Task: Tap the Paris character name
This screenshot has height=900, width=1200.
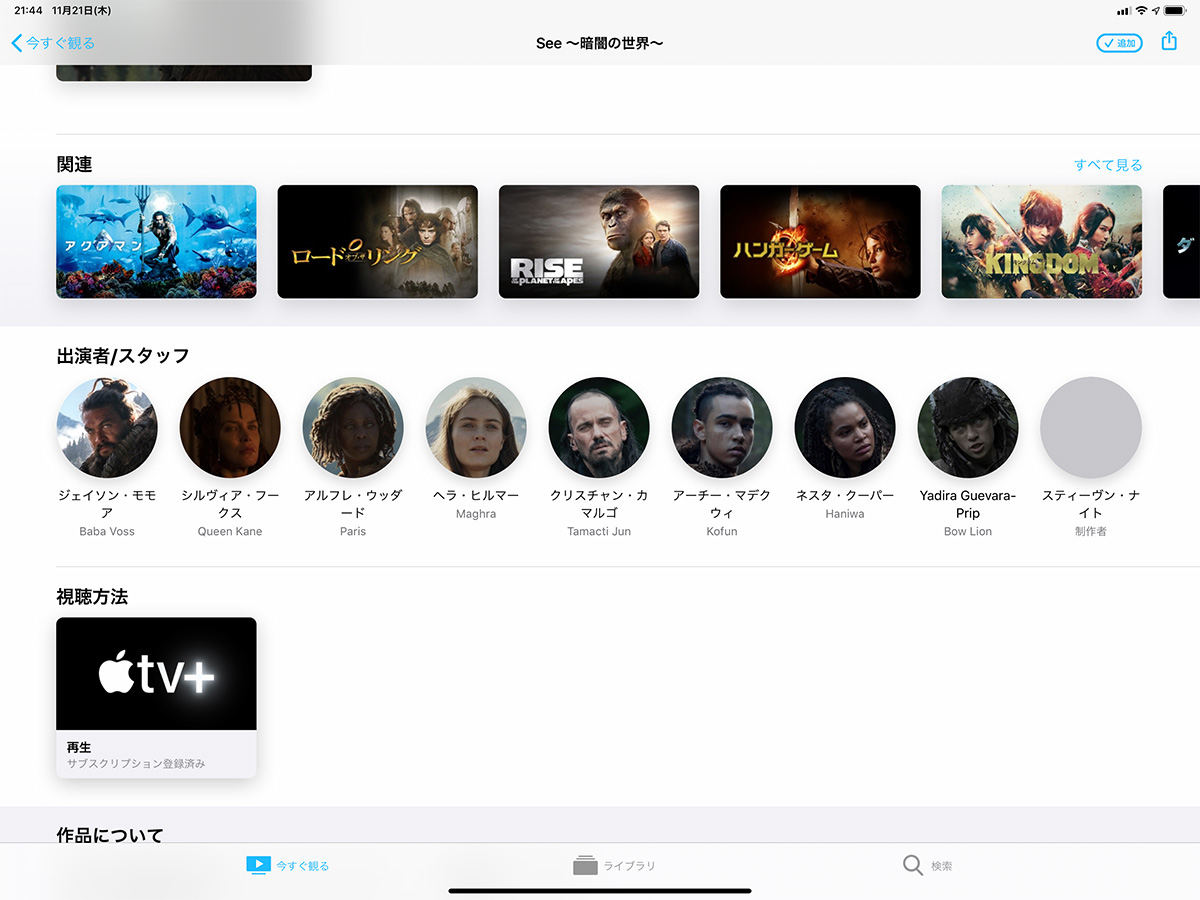Action: [x=353, y=531]
